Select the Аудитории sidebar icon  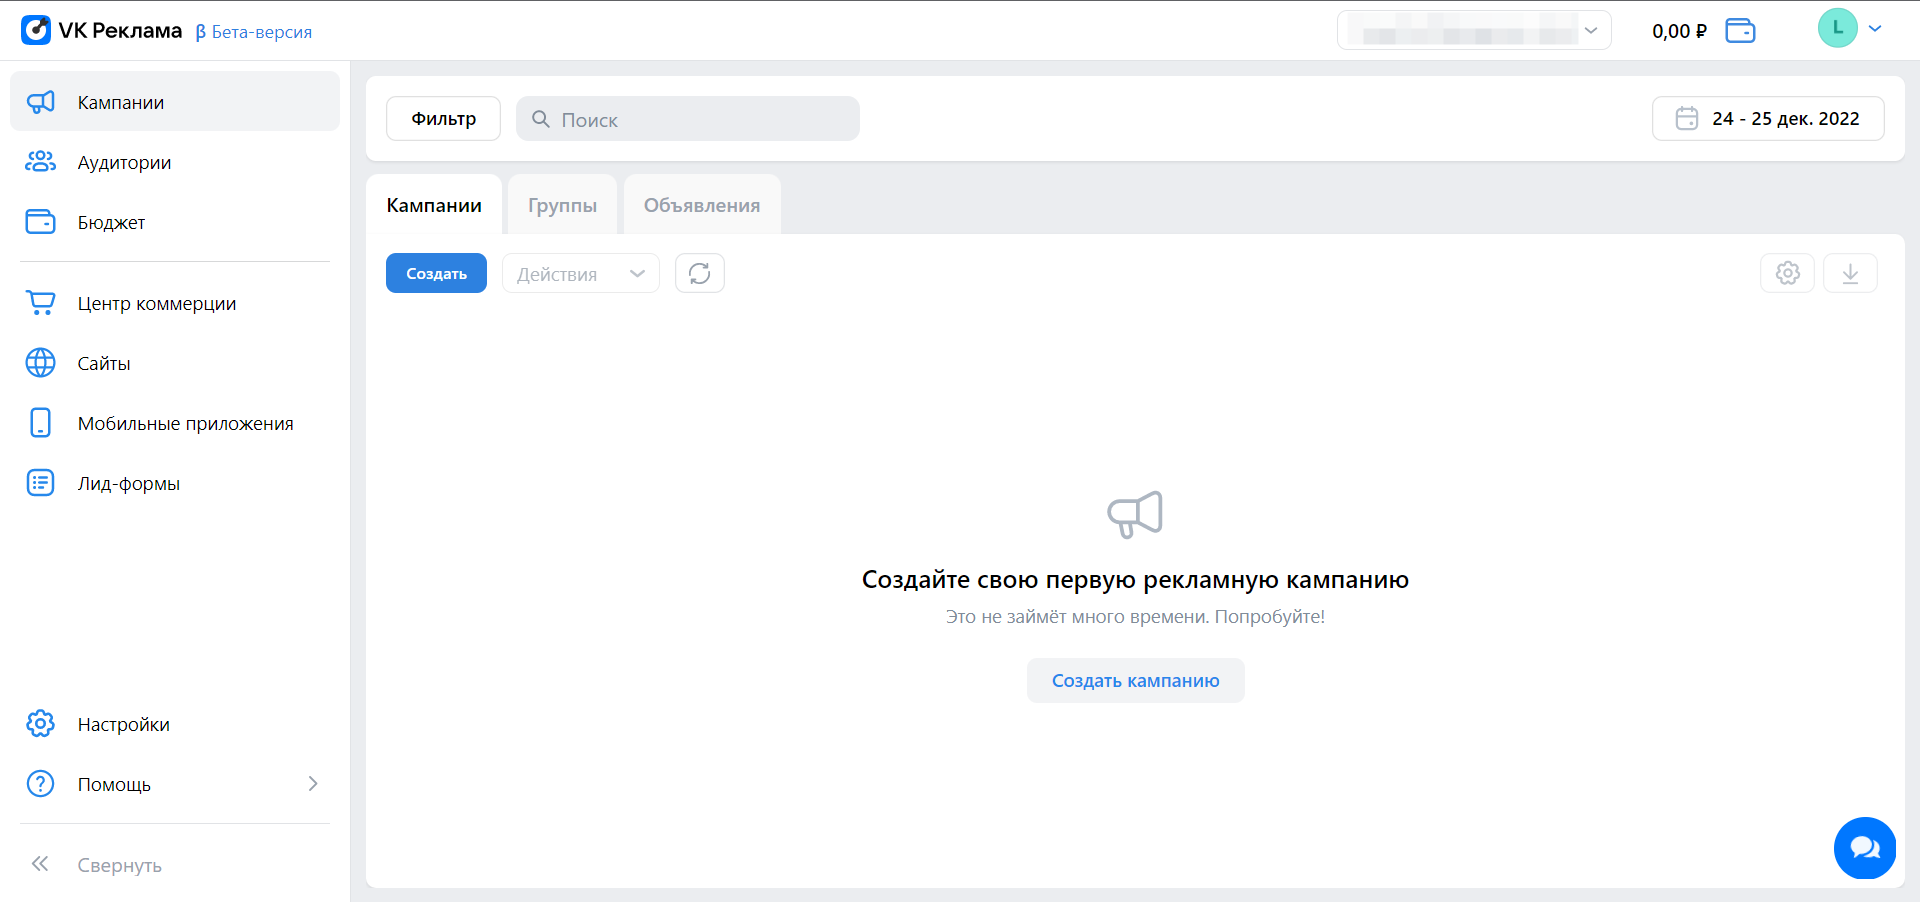pos(40,162)
